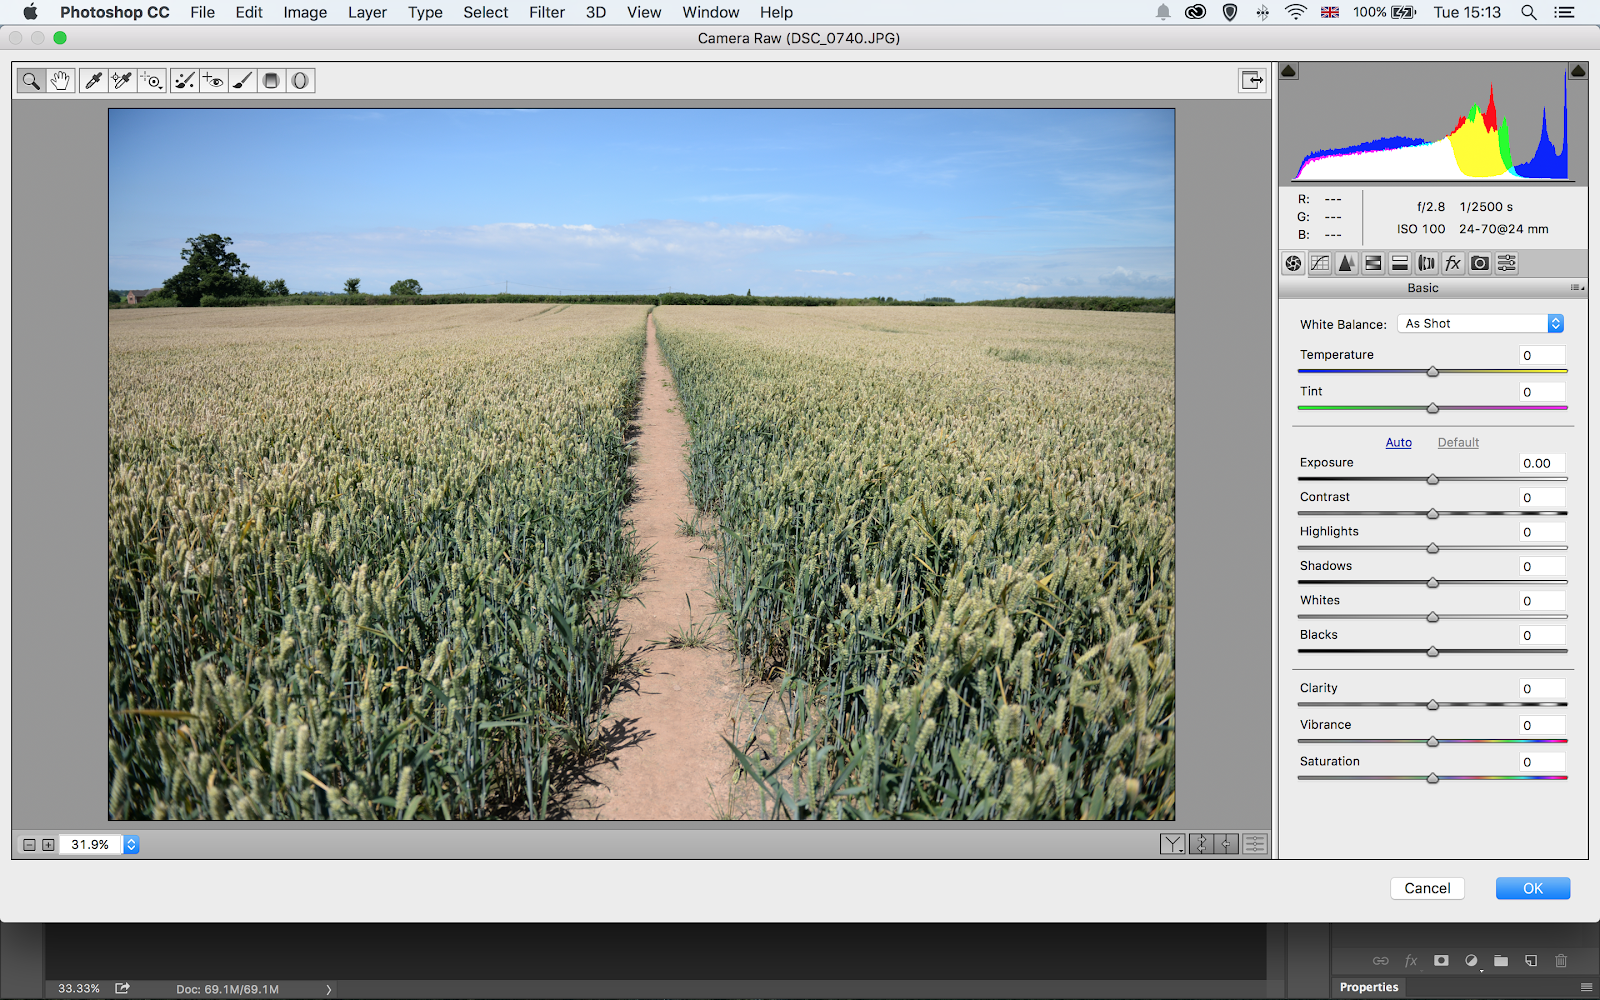Add layer mask in Photoshop Layers panel
1600x1000 pixels.
[x=1441, y=961]
